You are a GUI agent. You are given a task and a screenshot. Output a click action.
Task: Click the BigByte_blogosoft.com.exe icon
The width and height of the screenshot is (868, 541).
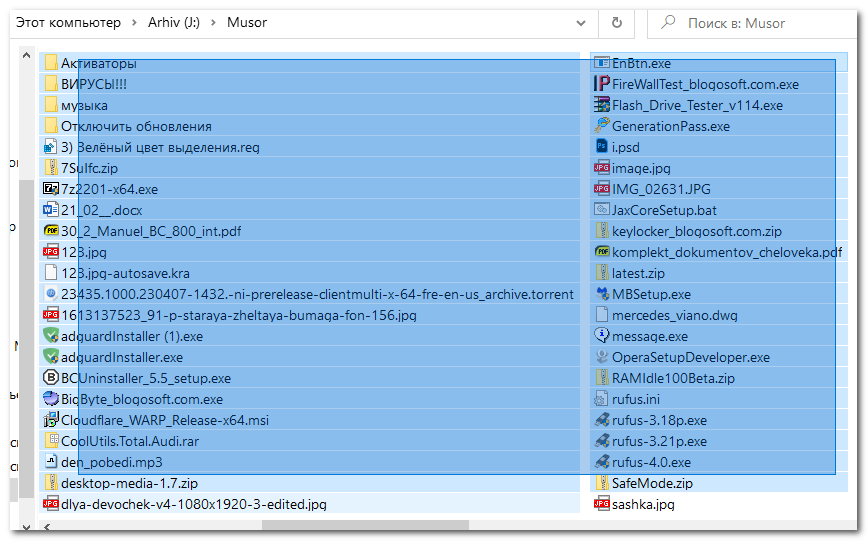pyautogui.click(x=51, y=399)
